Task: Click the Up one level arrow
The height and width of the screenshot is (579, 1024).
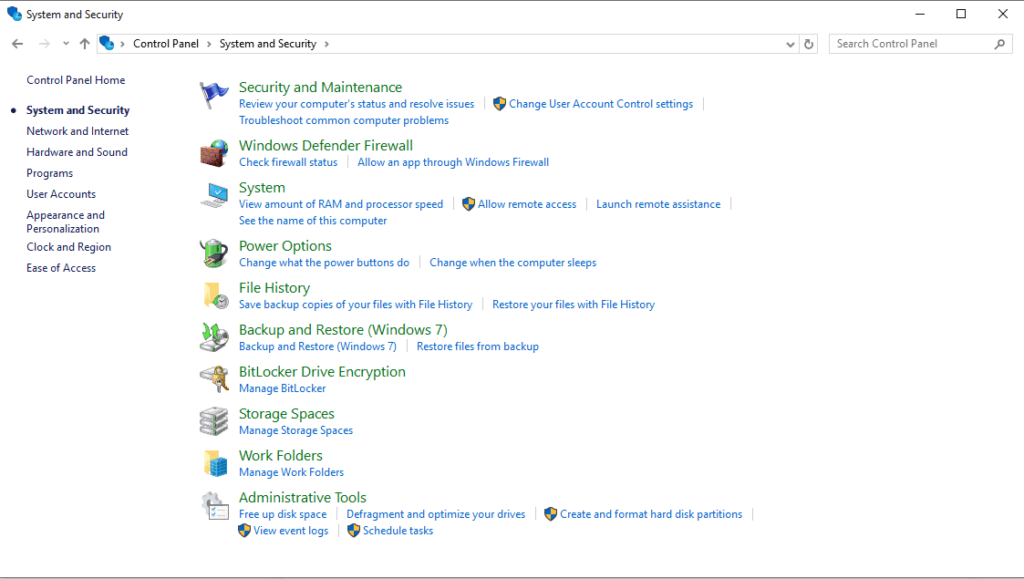Action: click(84, 44)
